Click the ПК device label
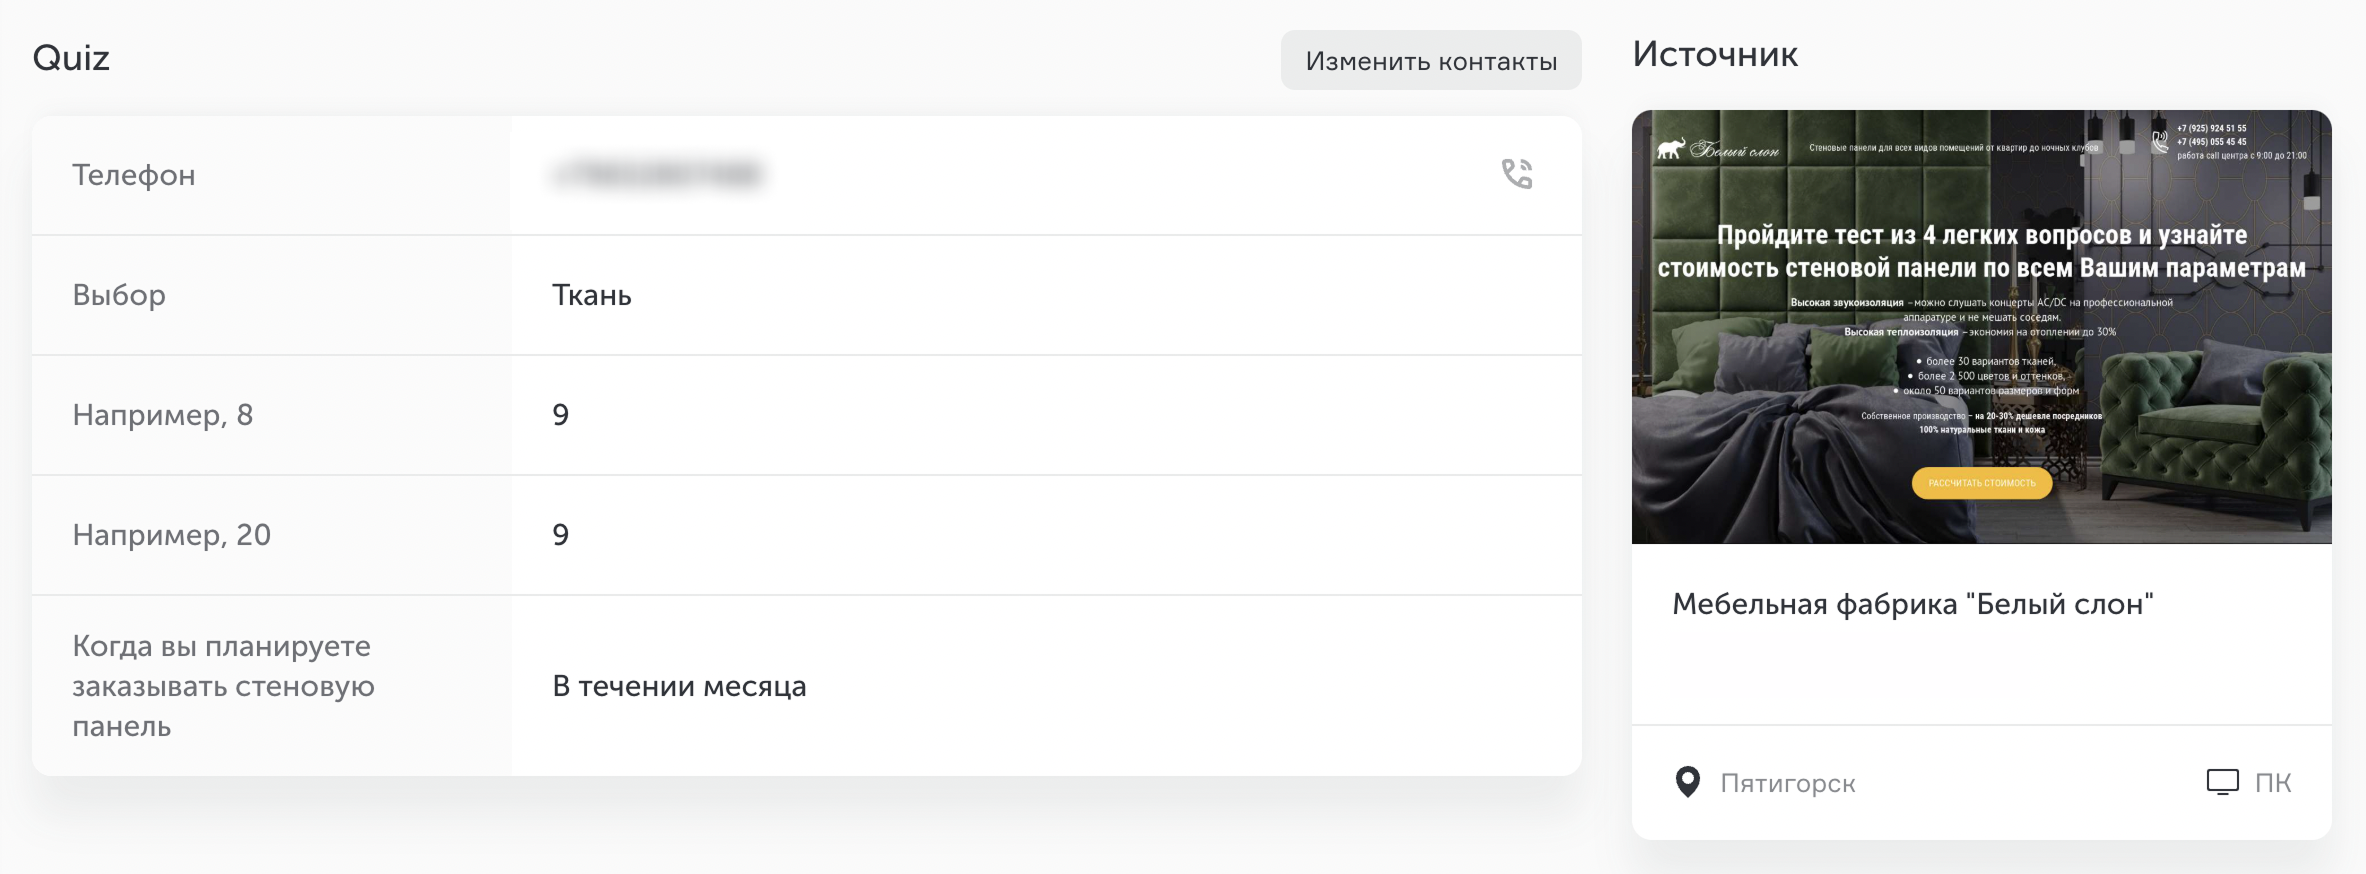This screenshot has height=874, width=2366. pyautogui.click(x=2273, y=782)
